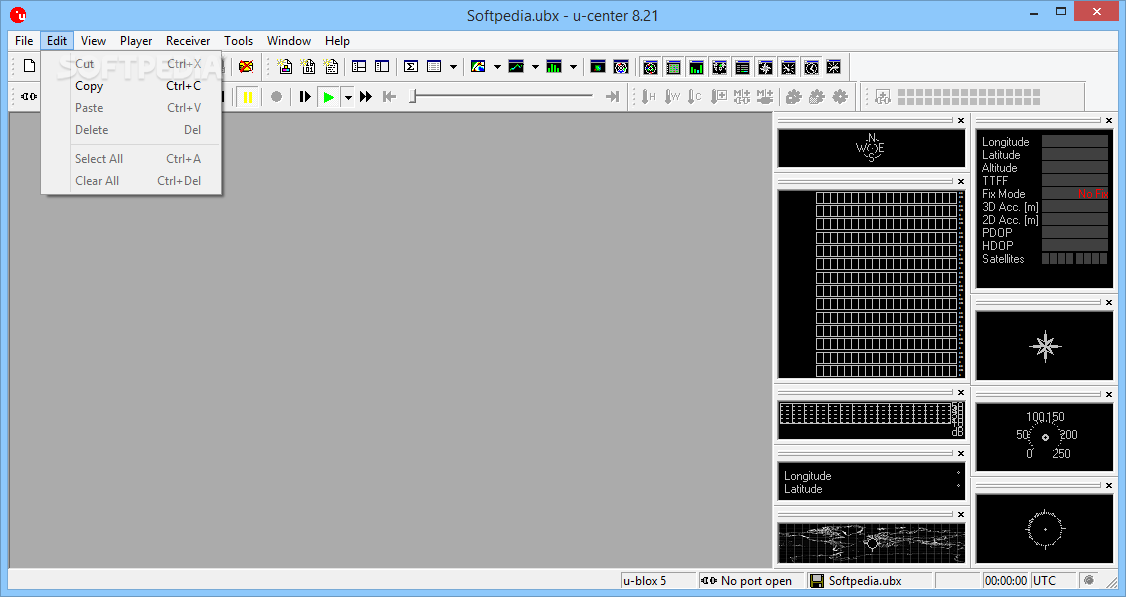Image resolution: width=1126 pixels, height=597 pixels.
Task: Start playback with the green Play button
Action: pyautogui.click(x=329, y=96)
